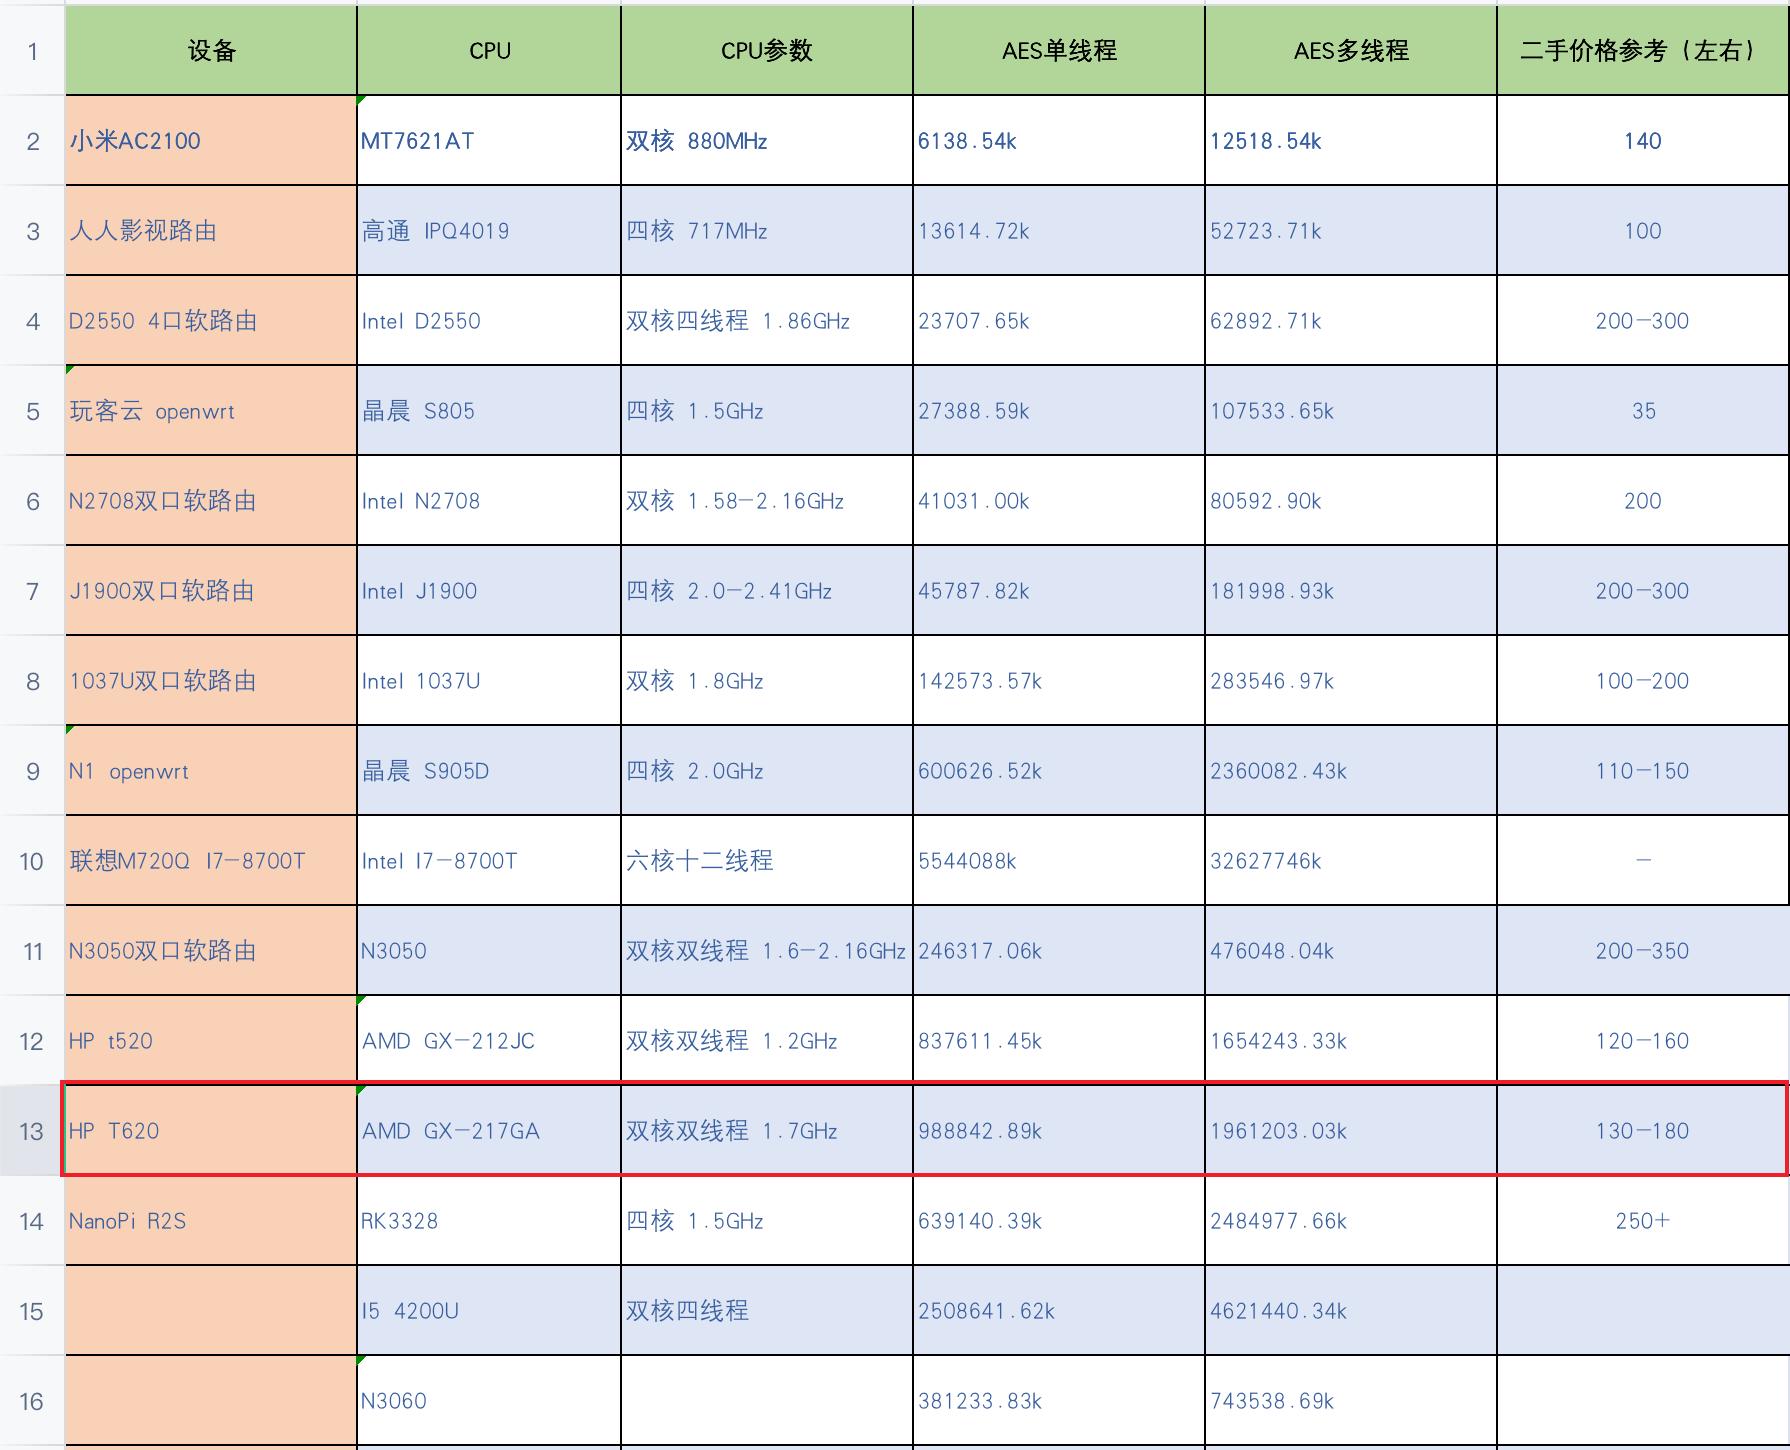This screenshot has height=1450, width=1790.
Task: Select the CPU column header cell
Action: pyautogui.click(x=487, y=50)
